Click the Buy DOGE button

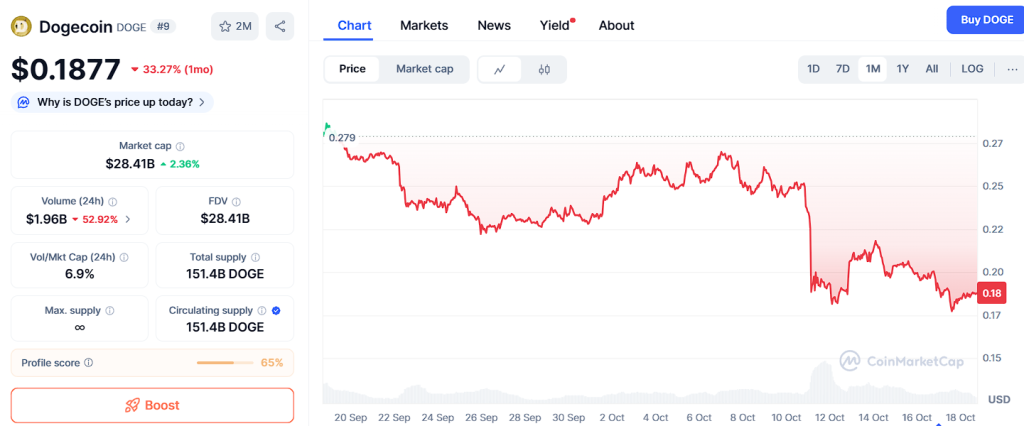pyautogui.click(x=985, y=20)
